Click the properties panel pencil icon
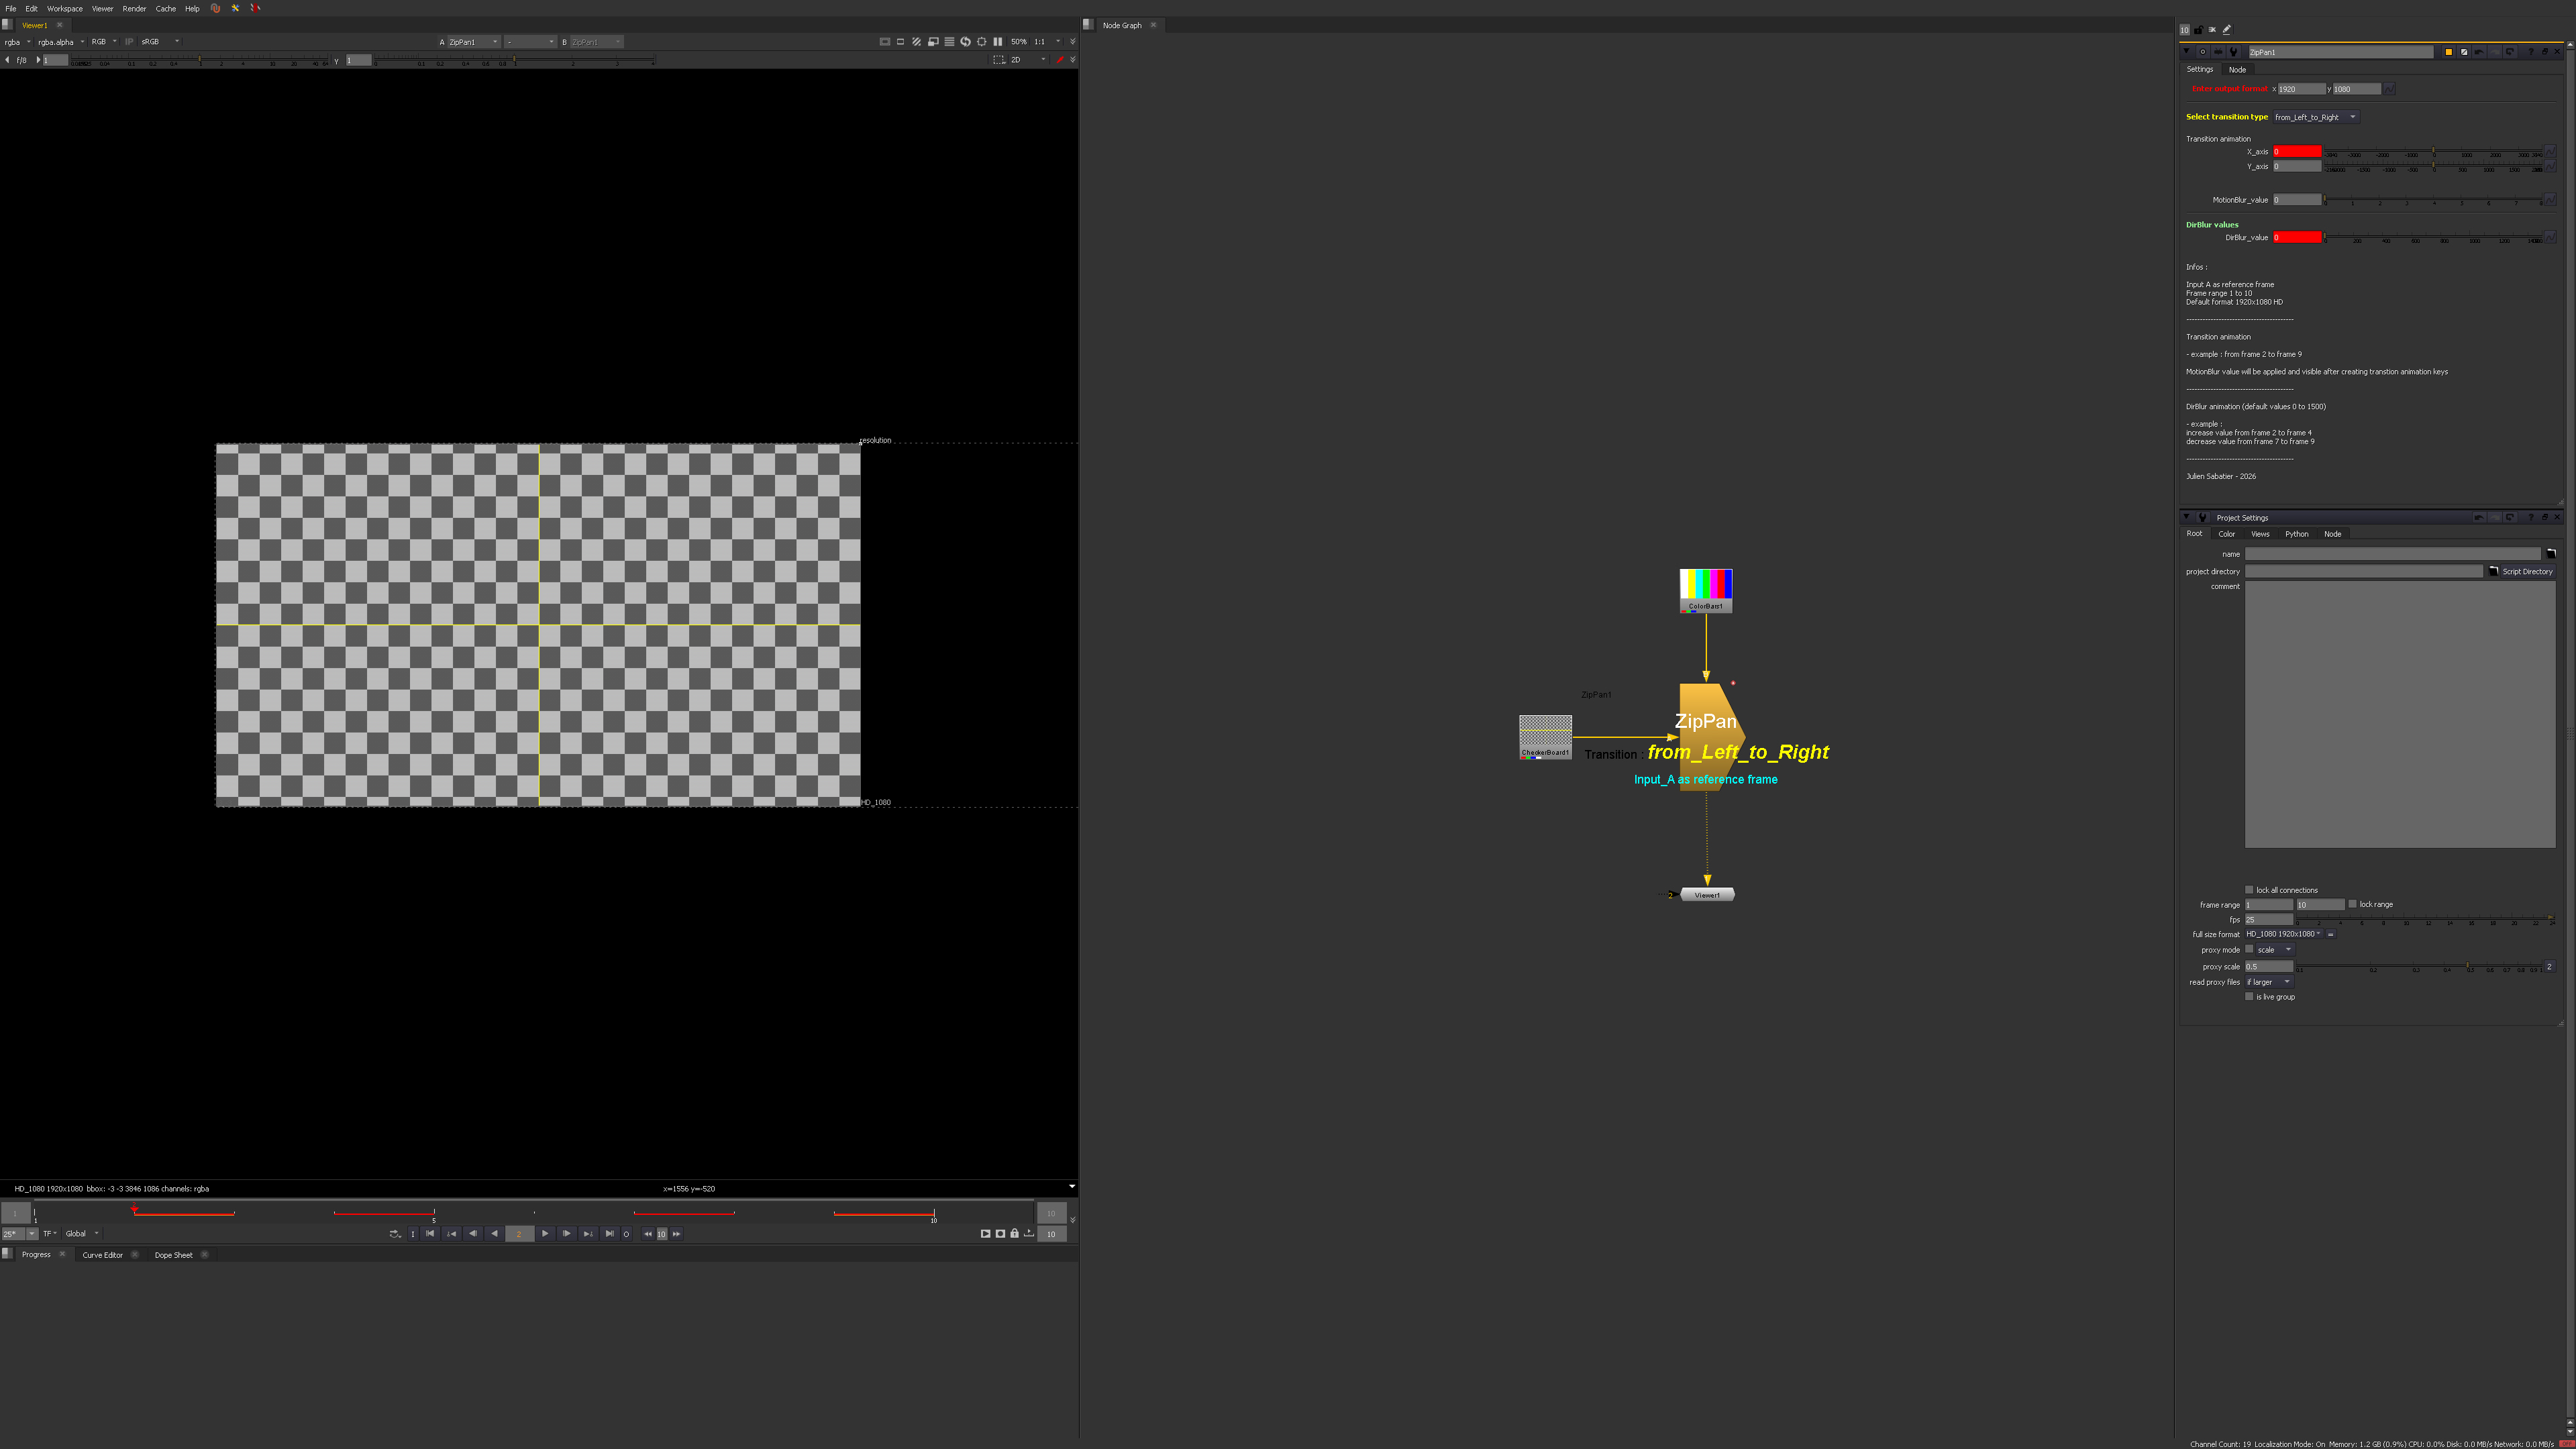Viewport: 2576px width, 1449px height. tap(2227, 30)
